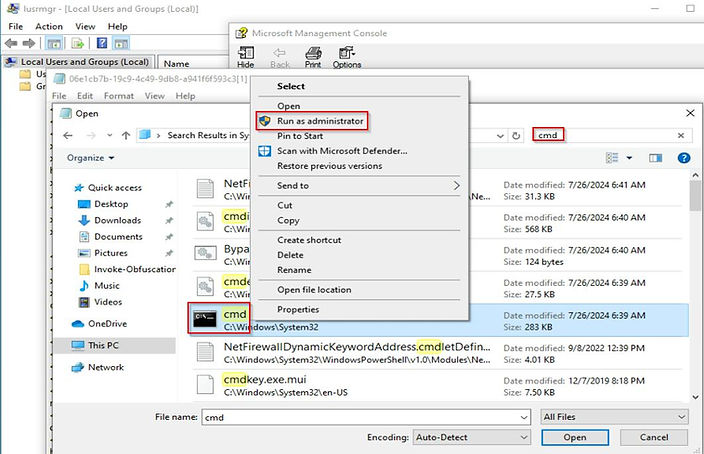Open recent locations dropdown arrow
Image resolution: width=704 pixels, height=454 pixels.
tap(109, 135)
